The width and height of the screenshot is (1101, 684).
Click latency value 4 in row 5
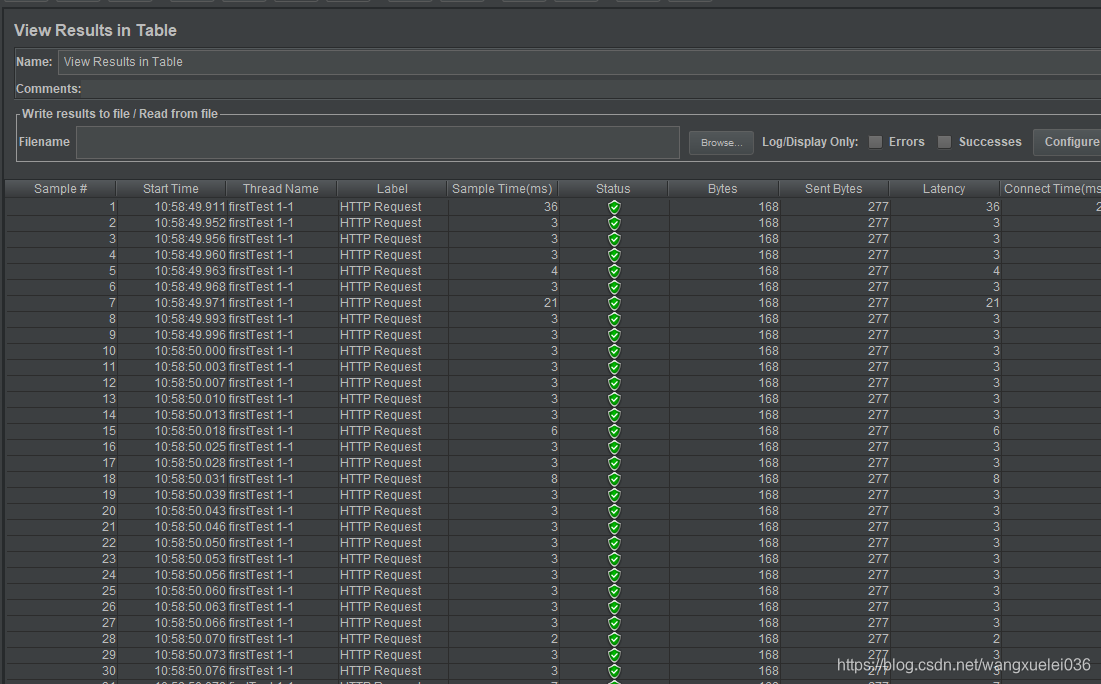[x=996, y=271]
